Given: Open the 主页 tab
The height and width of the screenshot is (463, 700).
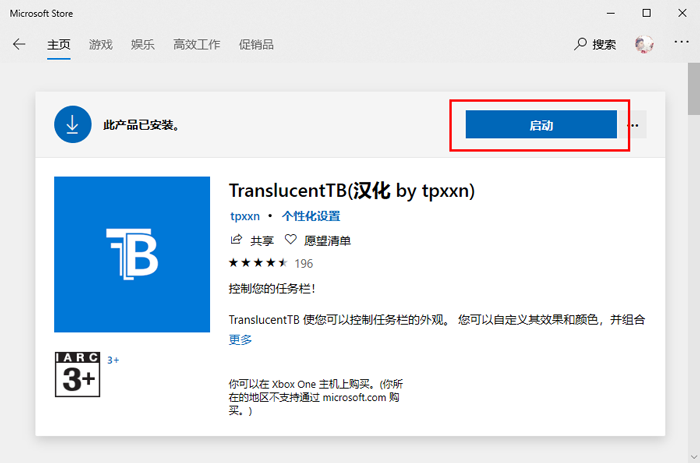Looking at the screenshot, I should (59, 44).
